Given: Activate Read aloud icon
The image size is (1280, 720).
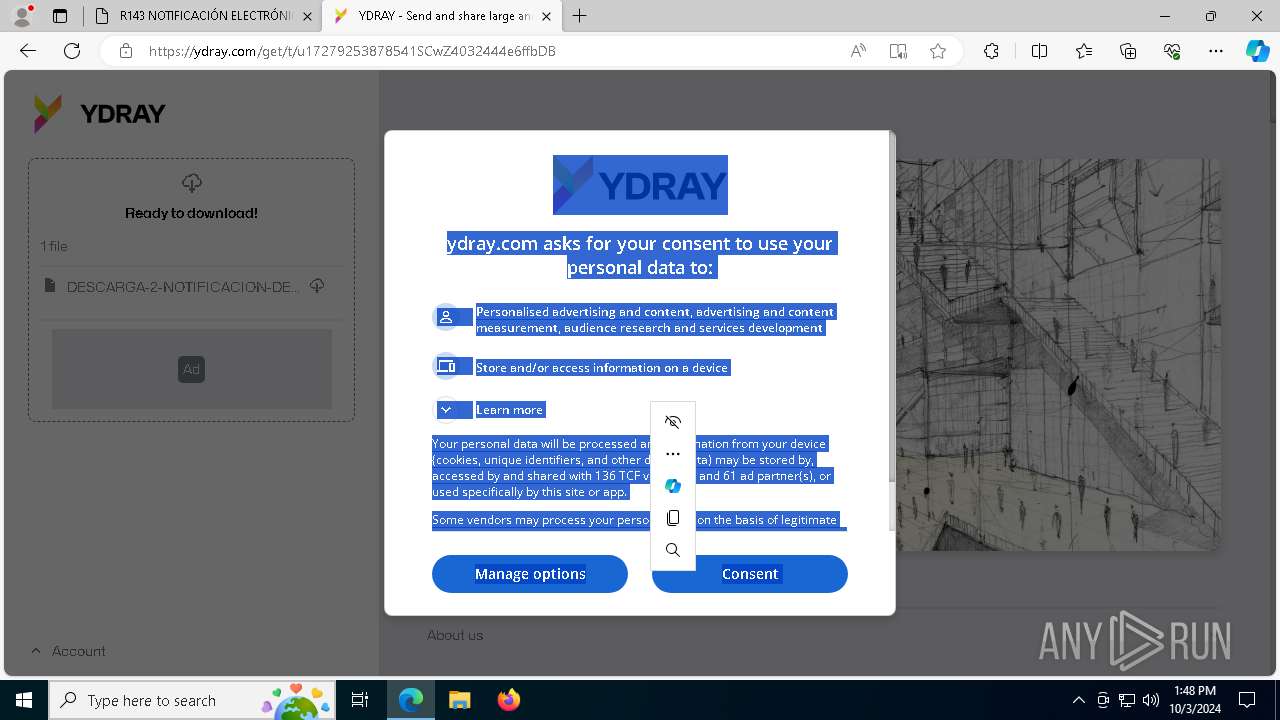Looking at the screenshot, I should [x=858, y=51].
